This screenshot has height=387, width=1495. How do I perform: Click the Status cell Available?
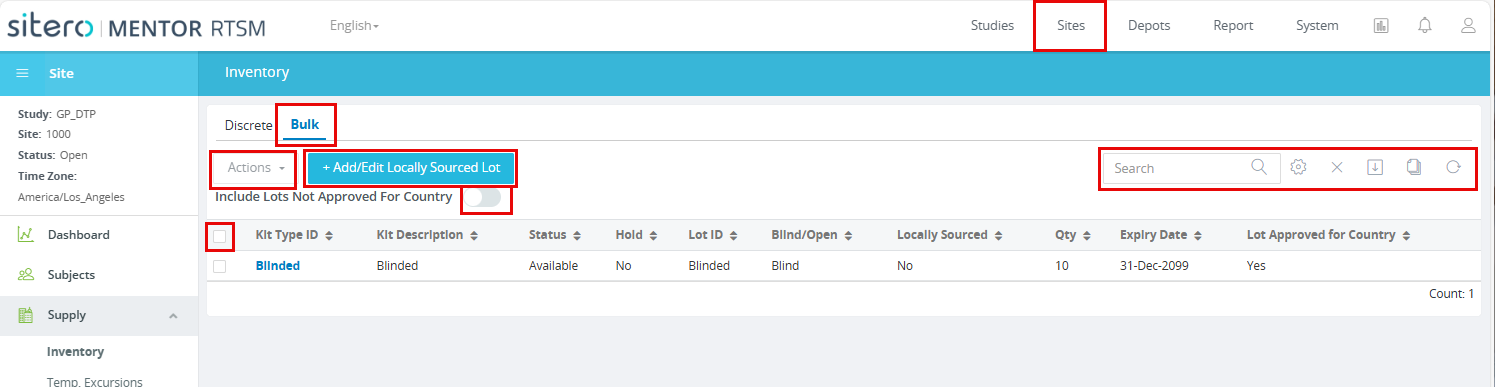pyautogui.click(x=554, y=266)
